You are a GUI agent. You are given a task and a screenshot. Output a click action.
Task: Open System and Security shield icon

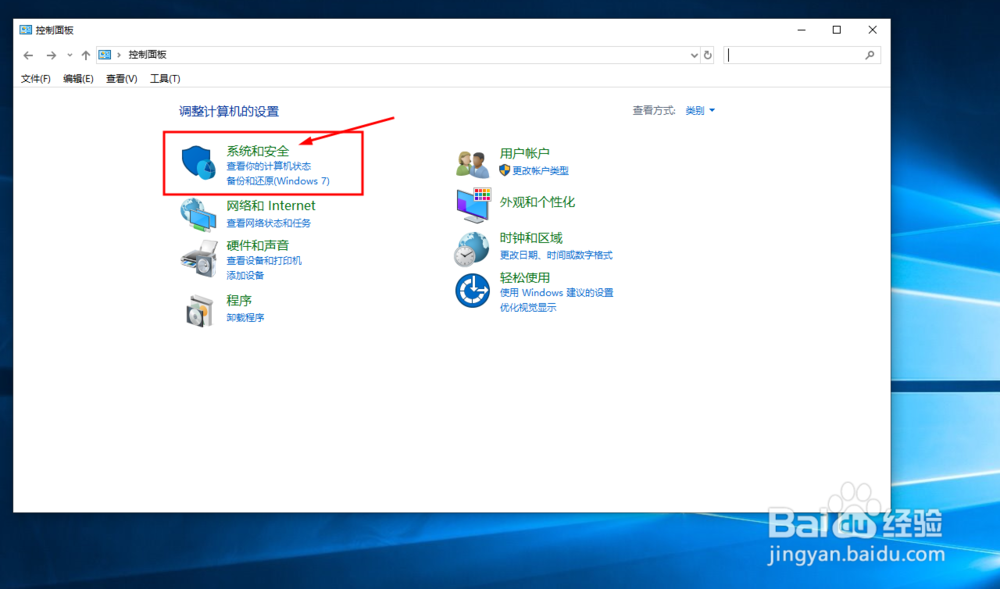[198, 162]
